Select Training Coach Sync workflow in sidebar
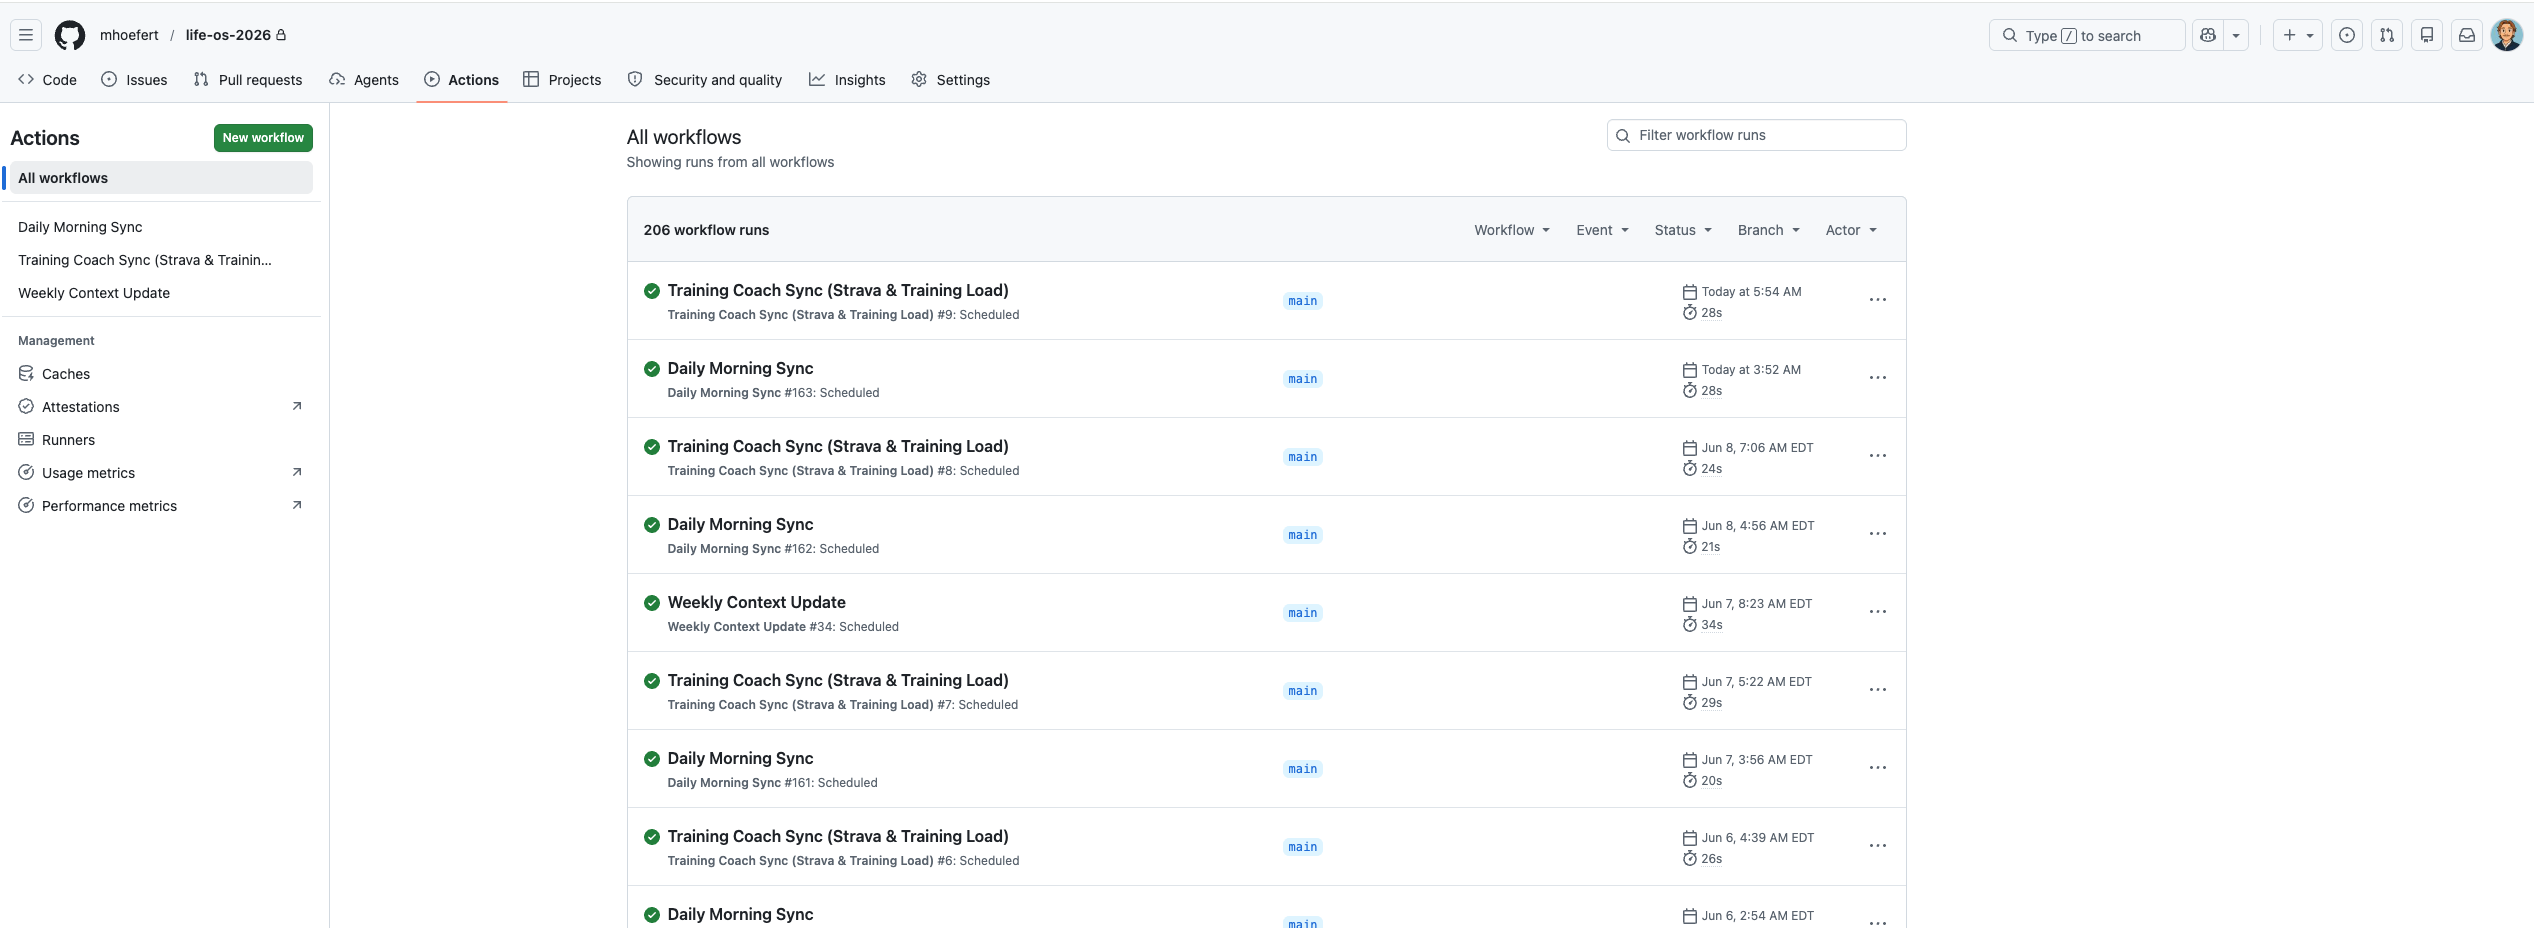 coord(160,260)
